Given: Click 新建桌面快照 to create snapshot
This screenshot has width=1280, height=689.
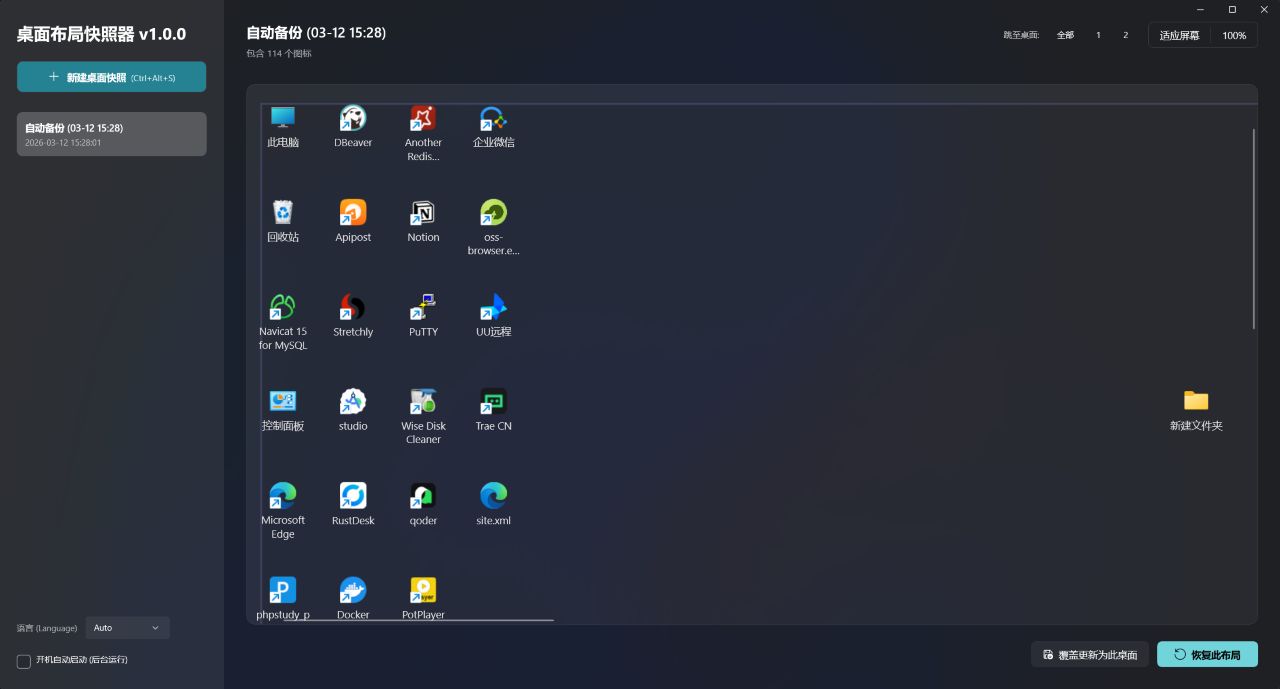Looking at the screenshot, I should (x=111, y=76).
